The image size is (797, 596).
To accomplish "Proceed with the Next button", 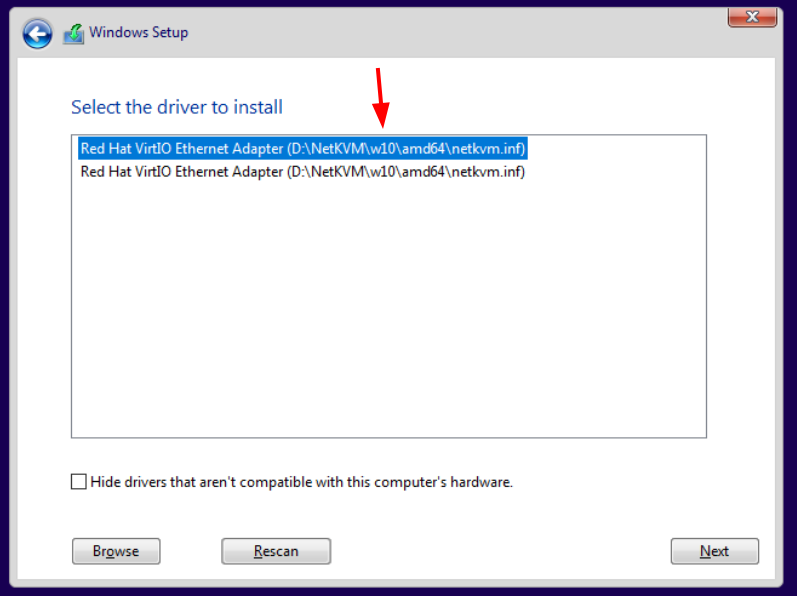I will coord(714,551).
